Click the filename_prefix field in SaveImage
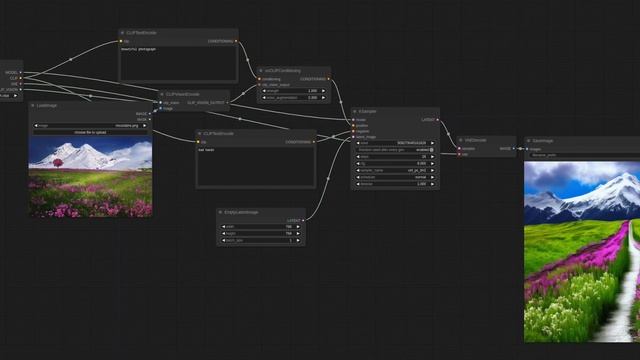This screenshot has height=360, width=640. 584,156
